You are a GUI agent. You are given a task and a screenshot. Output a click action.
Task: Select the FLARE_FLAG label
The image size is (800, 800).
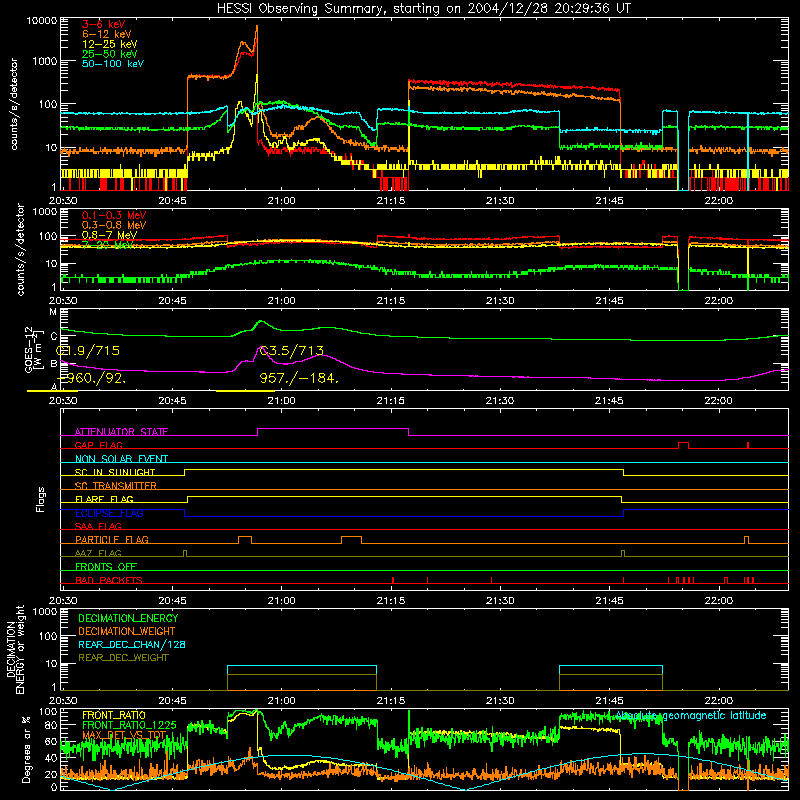click(x=104, y=499)
